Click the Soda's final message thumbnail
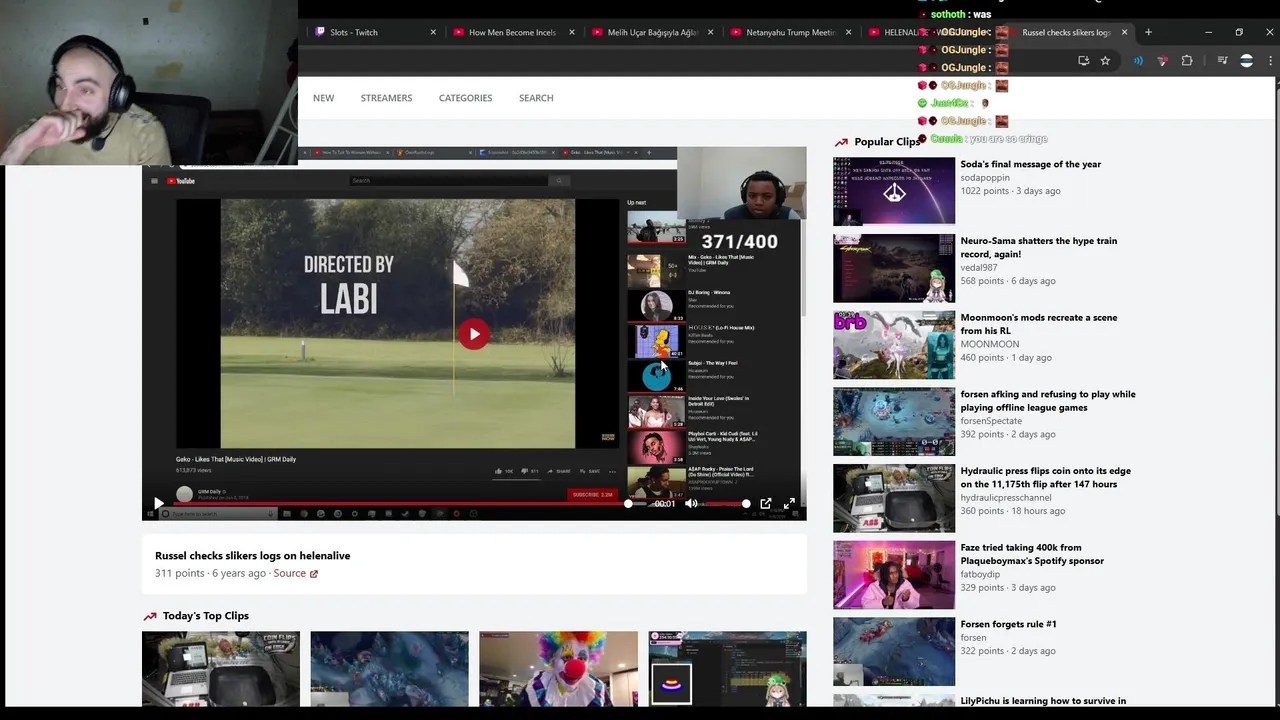Image resolution: width=1280 pixels, height=720 pixels. pos(894,191)
